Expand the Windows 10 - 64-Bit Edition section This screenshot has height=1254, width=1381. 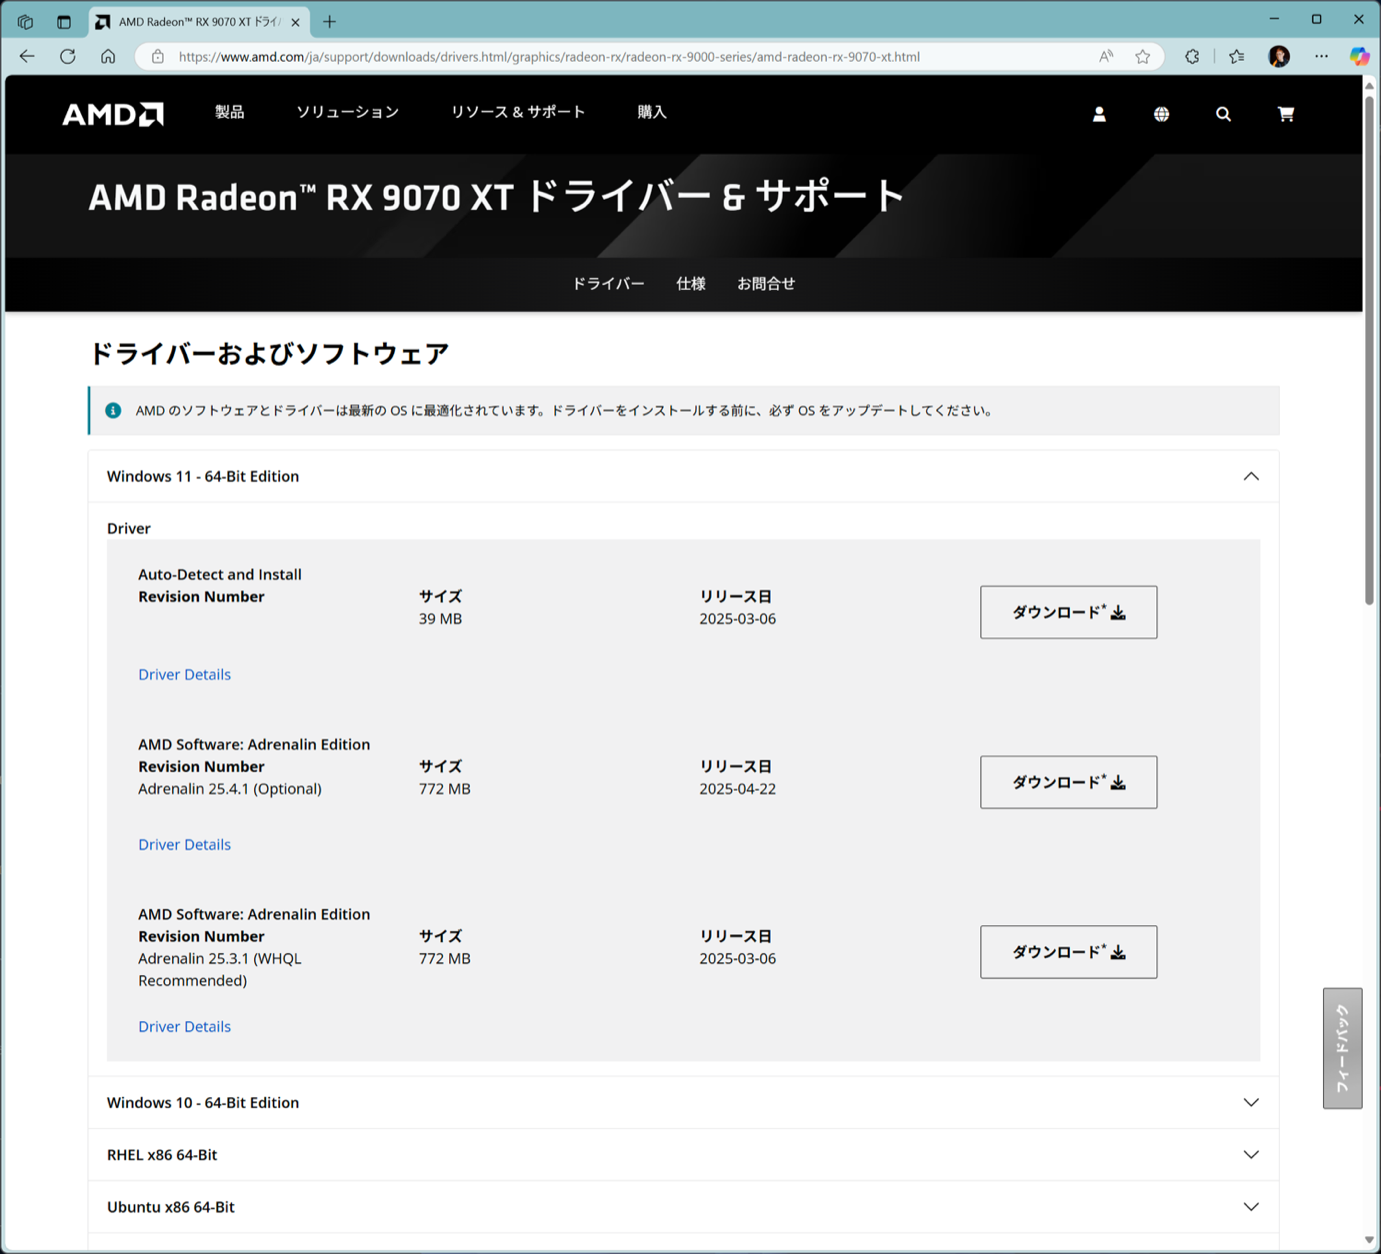click(x=684, y=1102)
